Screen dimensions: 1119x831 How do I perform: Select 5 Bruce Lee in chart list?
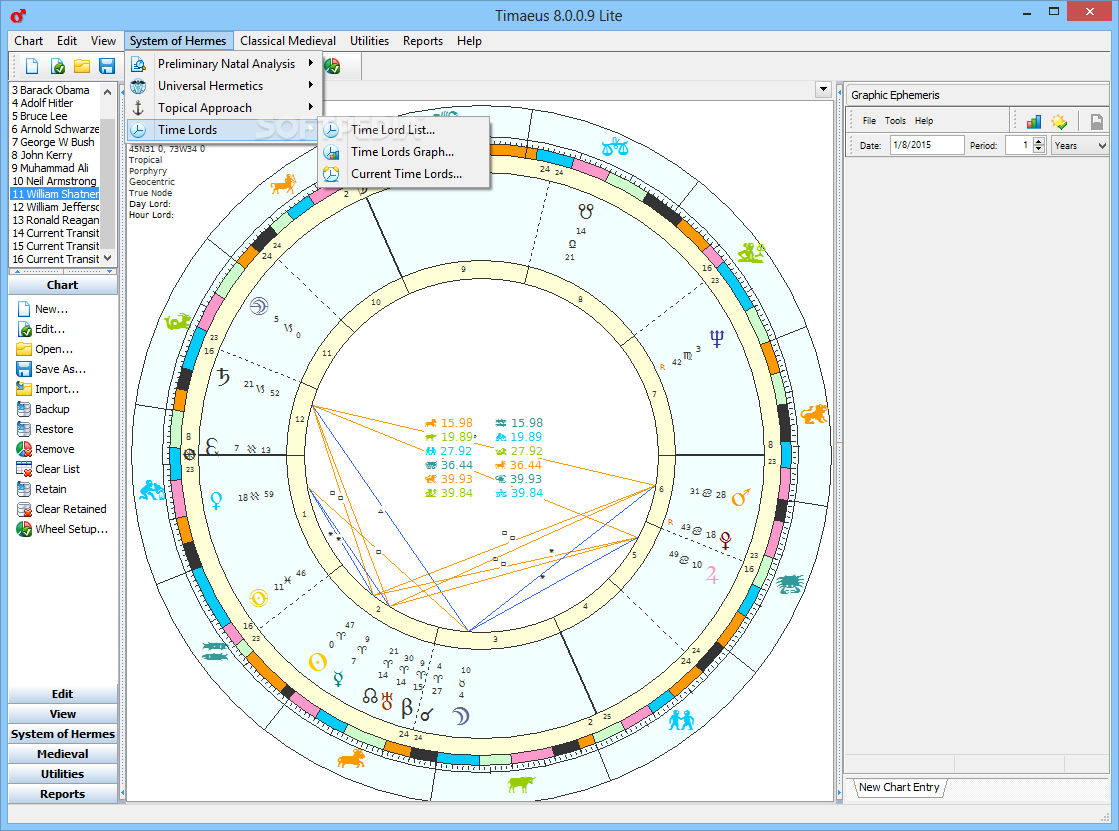[55, 116]
